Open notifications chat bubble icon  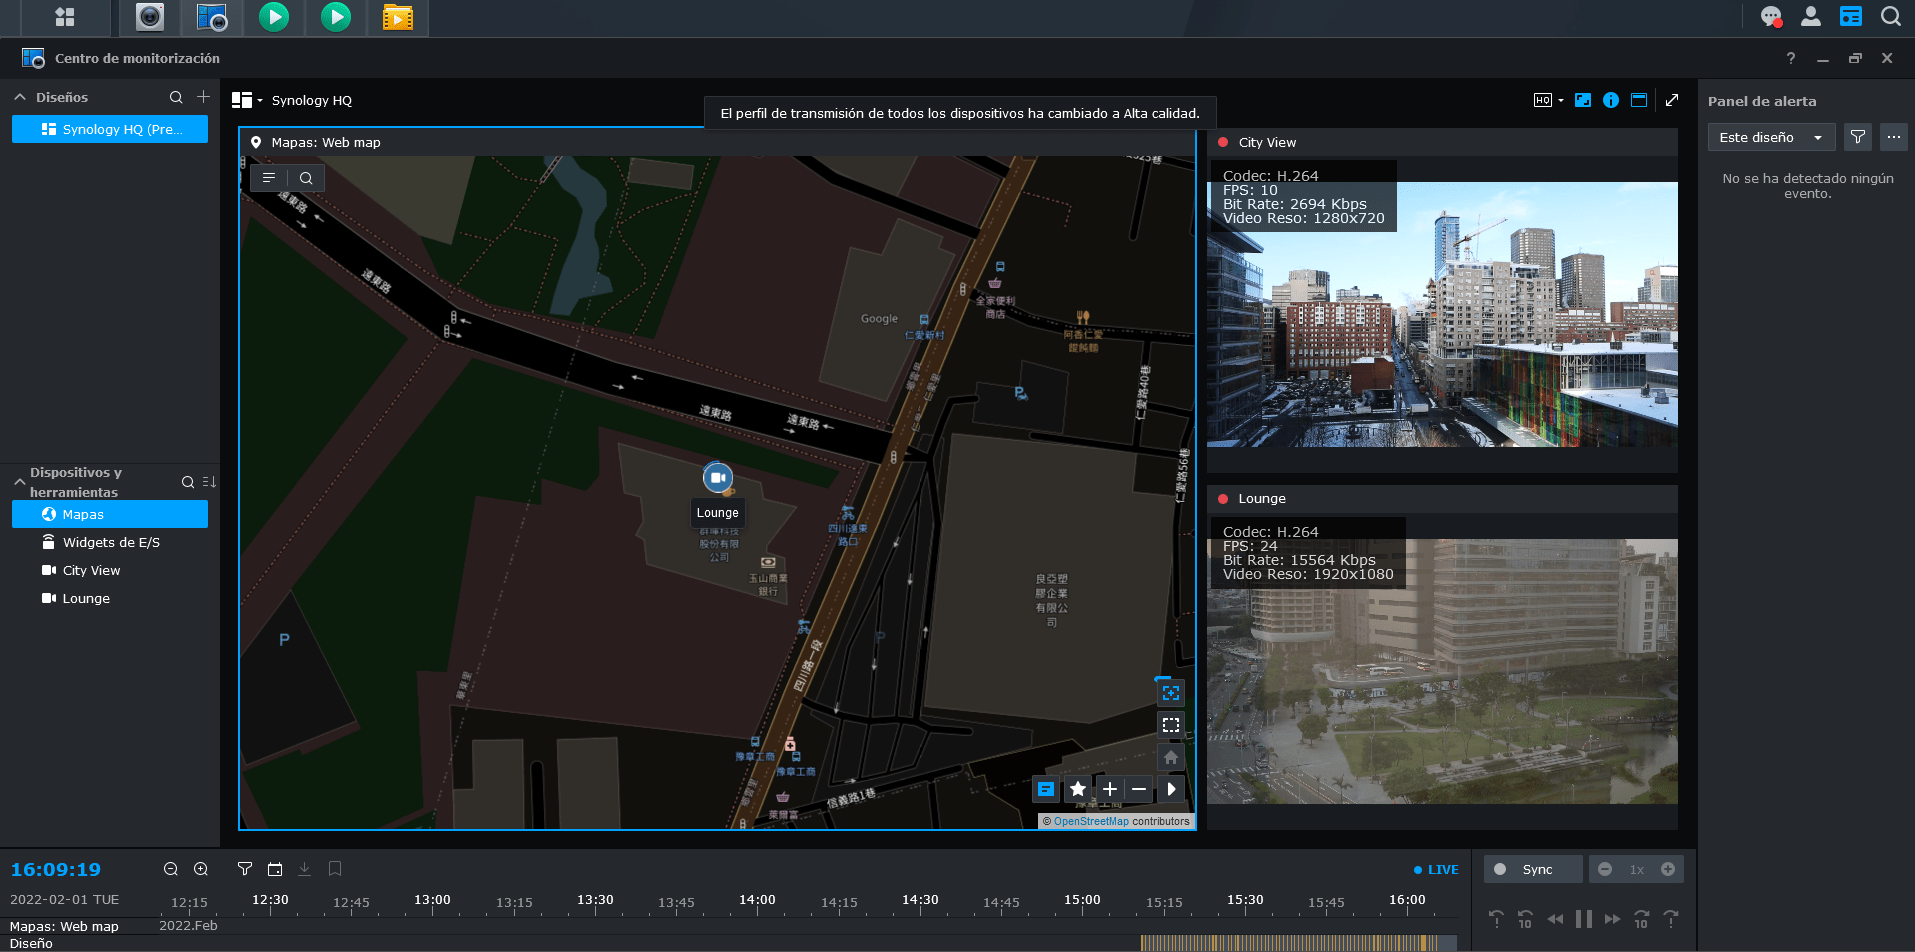point(1771,17)
